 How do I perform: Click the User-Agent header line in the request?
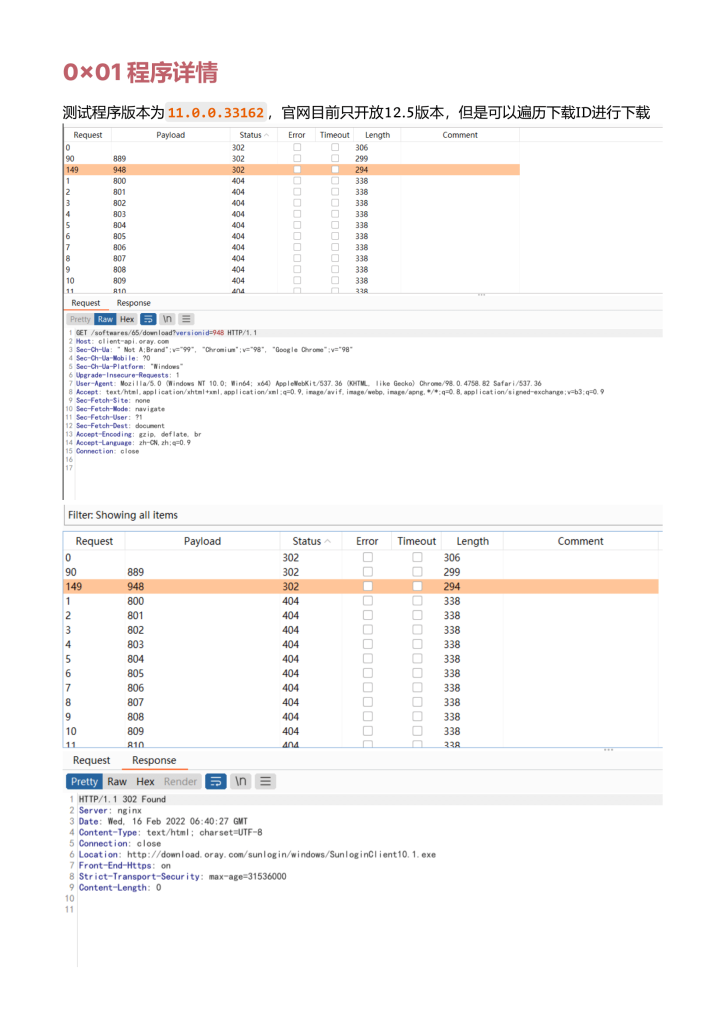click(x=309, y=383)
